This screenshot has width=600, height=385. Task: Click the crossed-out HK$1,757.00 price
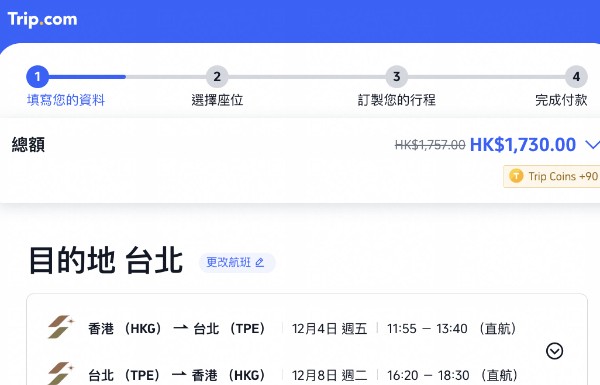click(430, 145)
